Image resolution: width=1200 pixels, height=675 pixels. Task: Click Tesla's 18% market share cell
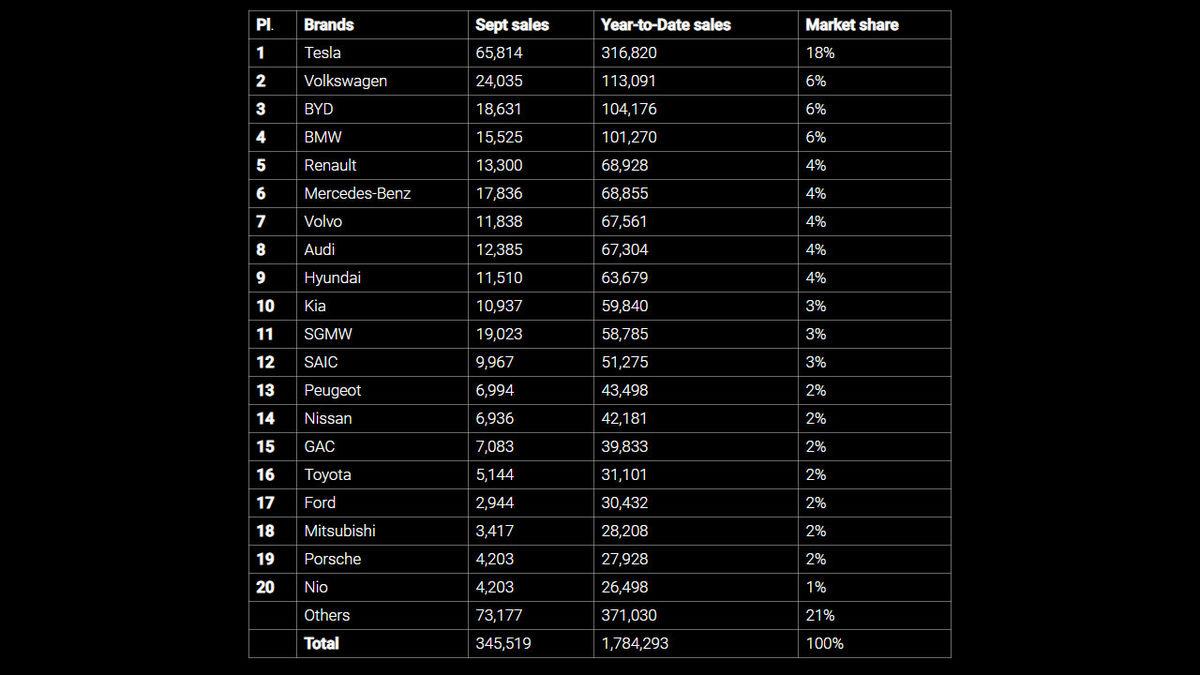[x=820, y=53]
